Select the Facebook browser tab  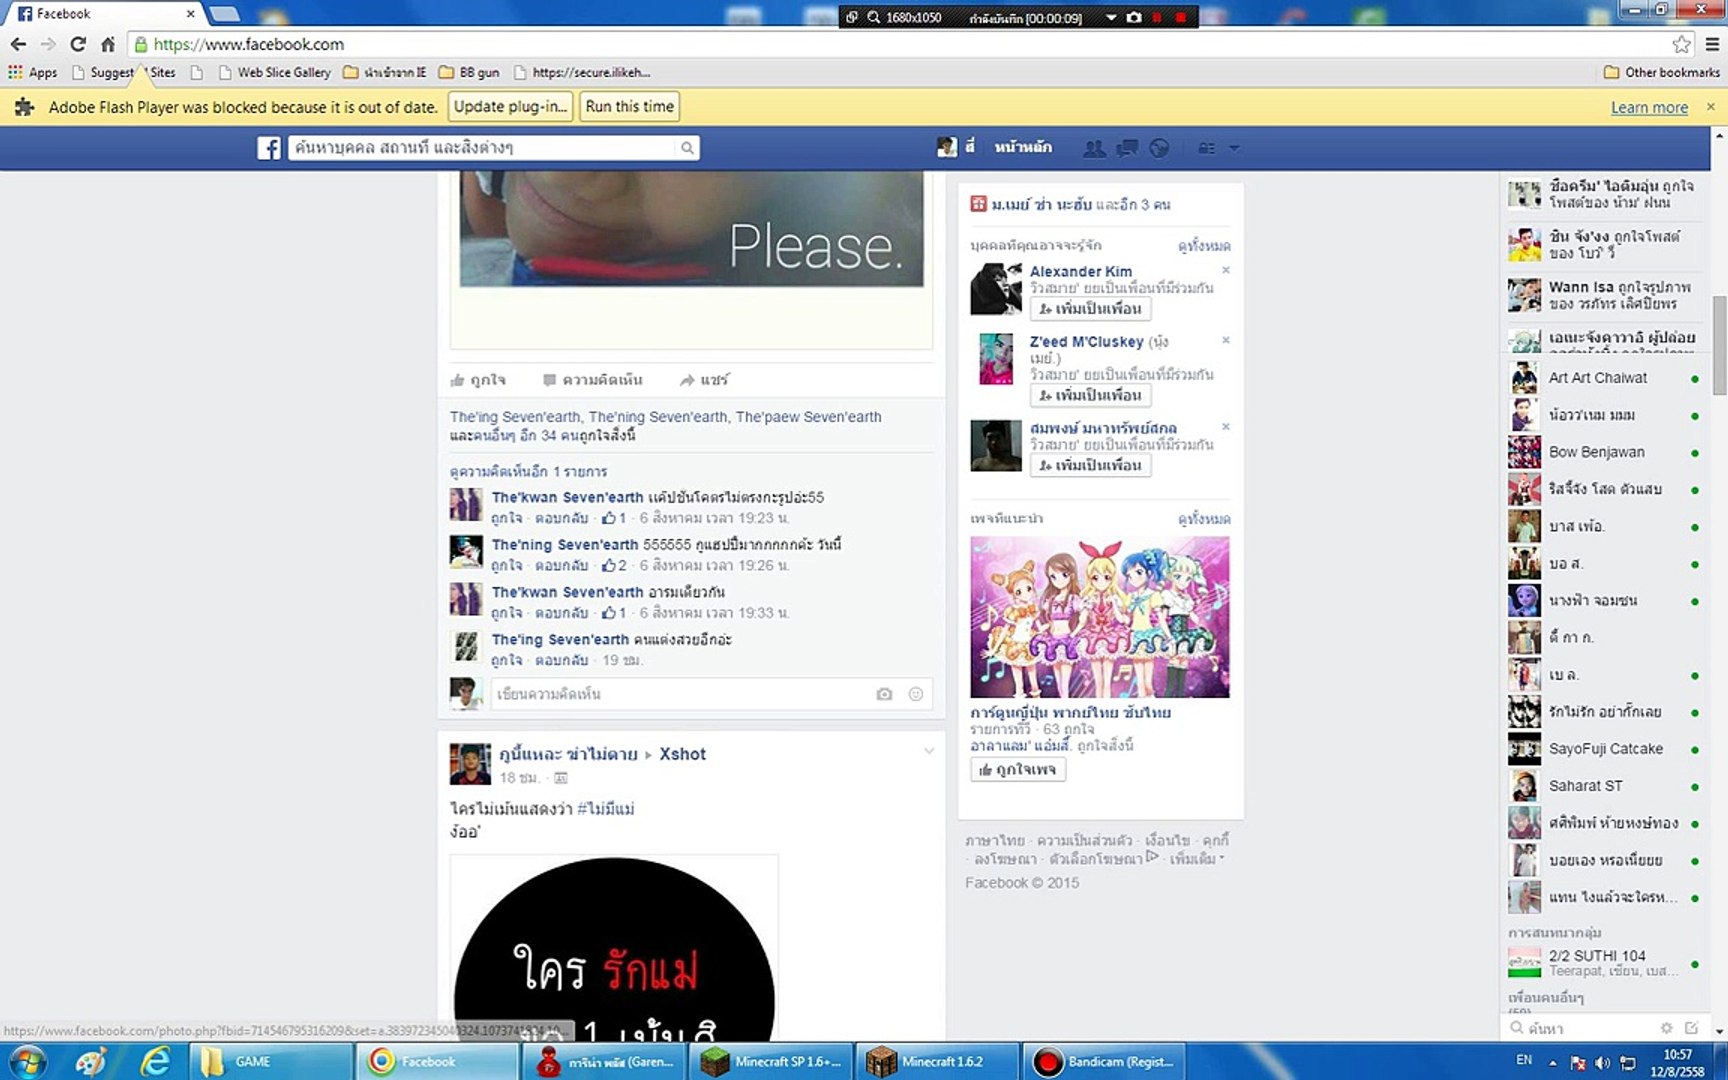[x=104, y=14]
